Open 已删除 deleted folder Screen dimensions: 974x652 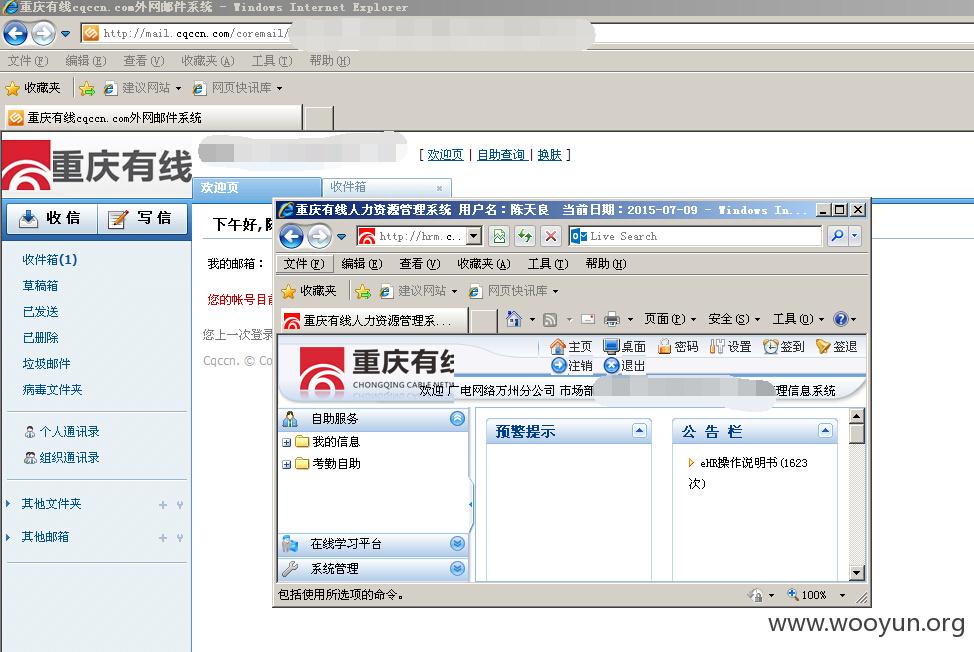pos(40,338)
